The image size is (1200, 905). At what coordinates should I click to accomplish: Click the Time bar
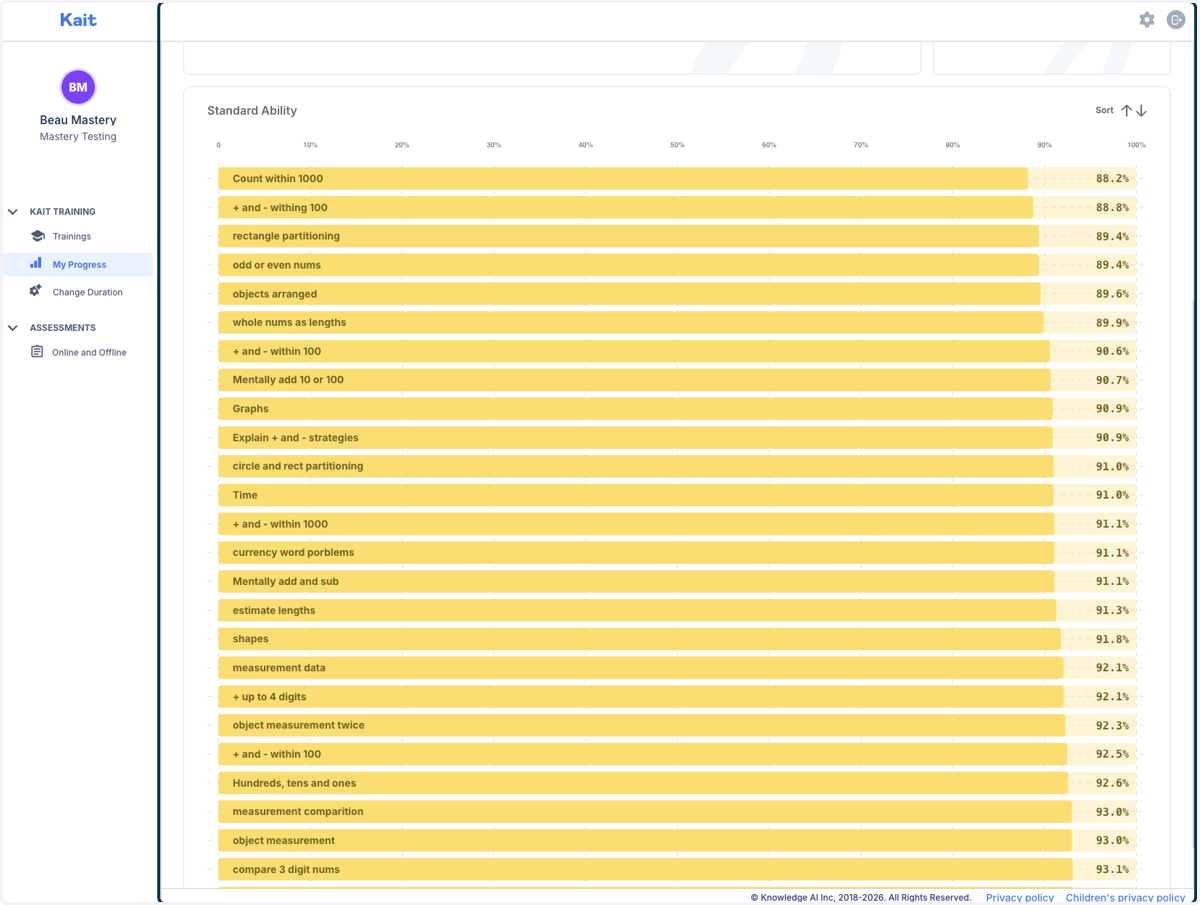pyautogui.click(x=636, y=495)
